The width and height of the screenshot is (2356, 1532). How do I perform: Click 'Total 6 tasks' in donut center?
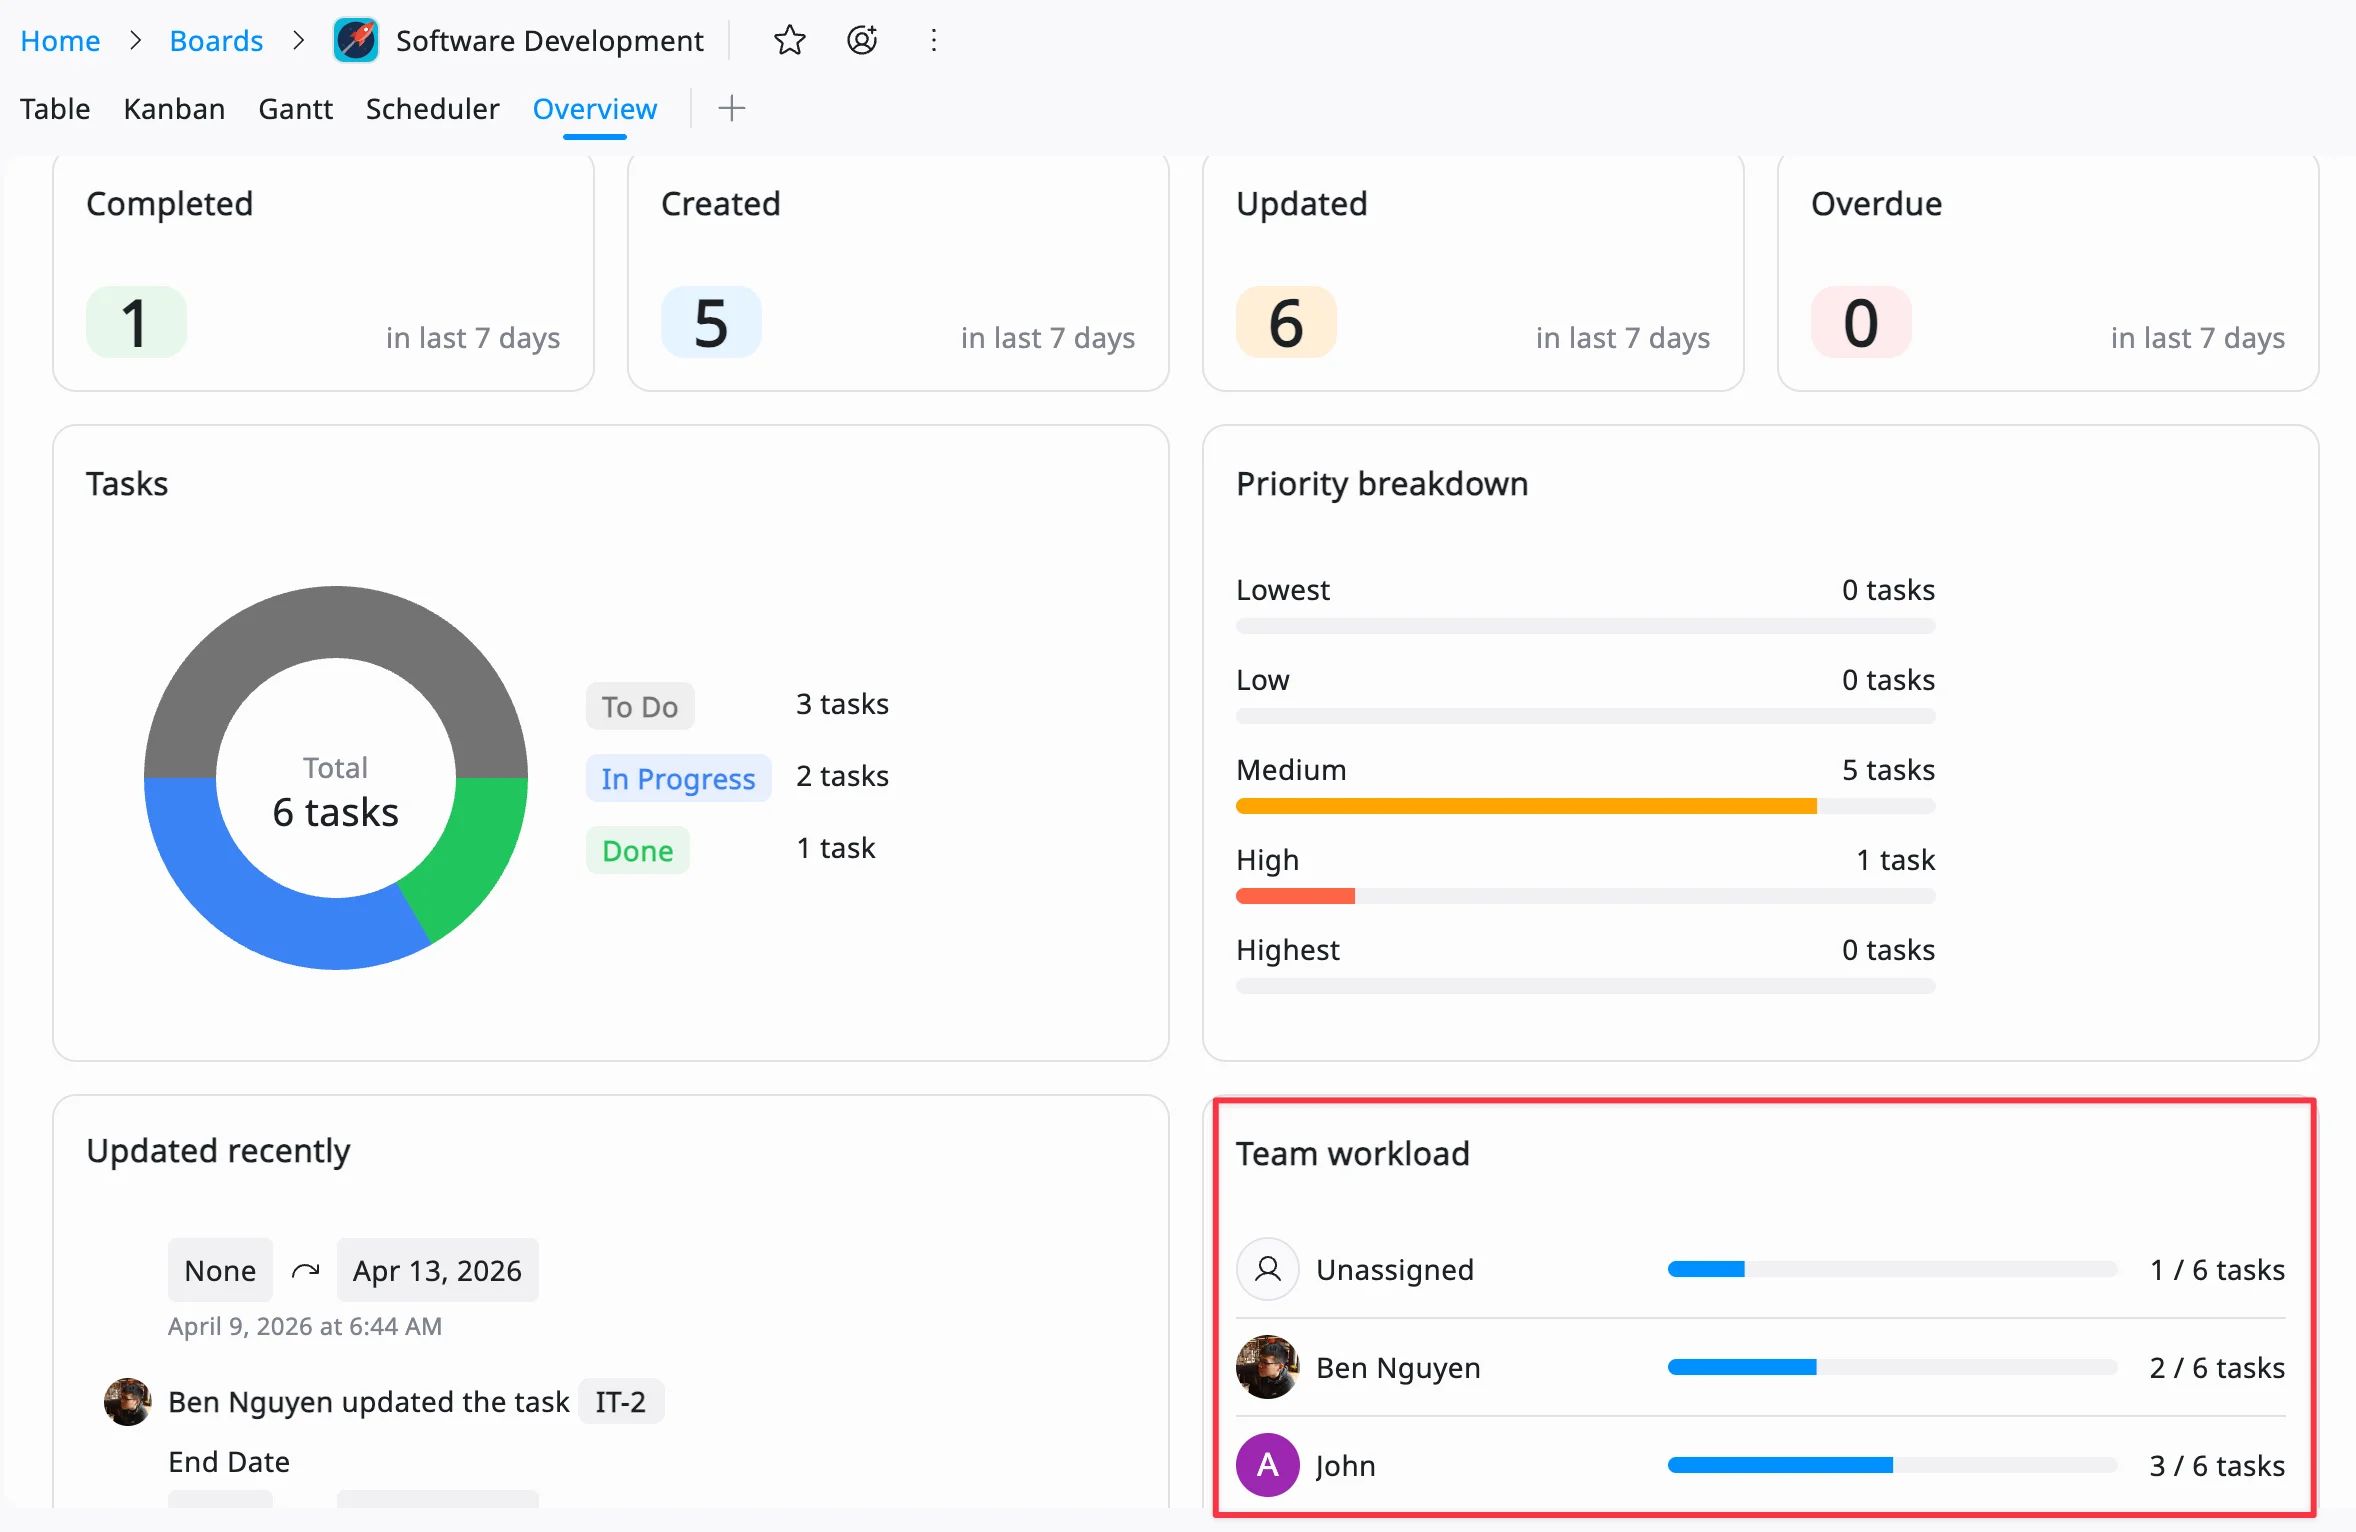pyautogui.click(x=336, y=793)
